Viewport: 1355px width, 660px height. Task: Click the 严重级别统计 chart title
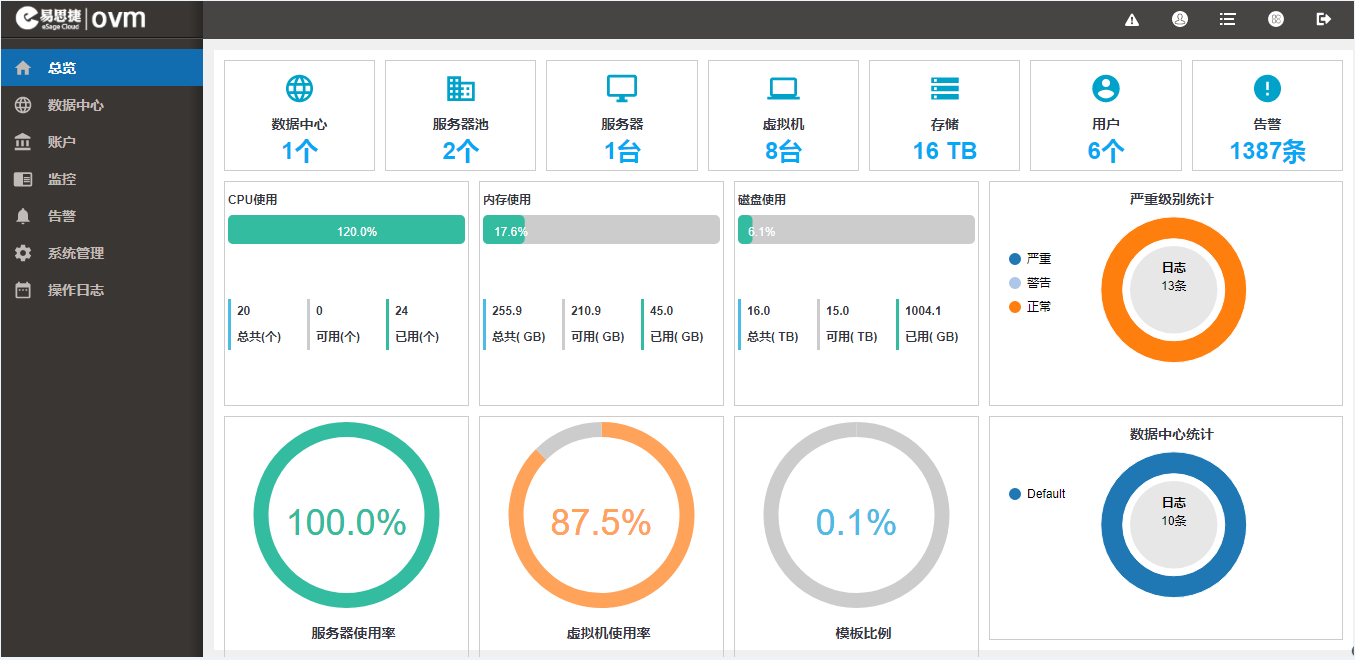(x=1172, y=199)
